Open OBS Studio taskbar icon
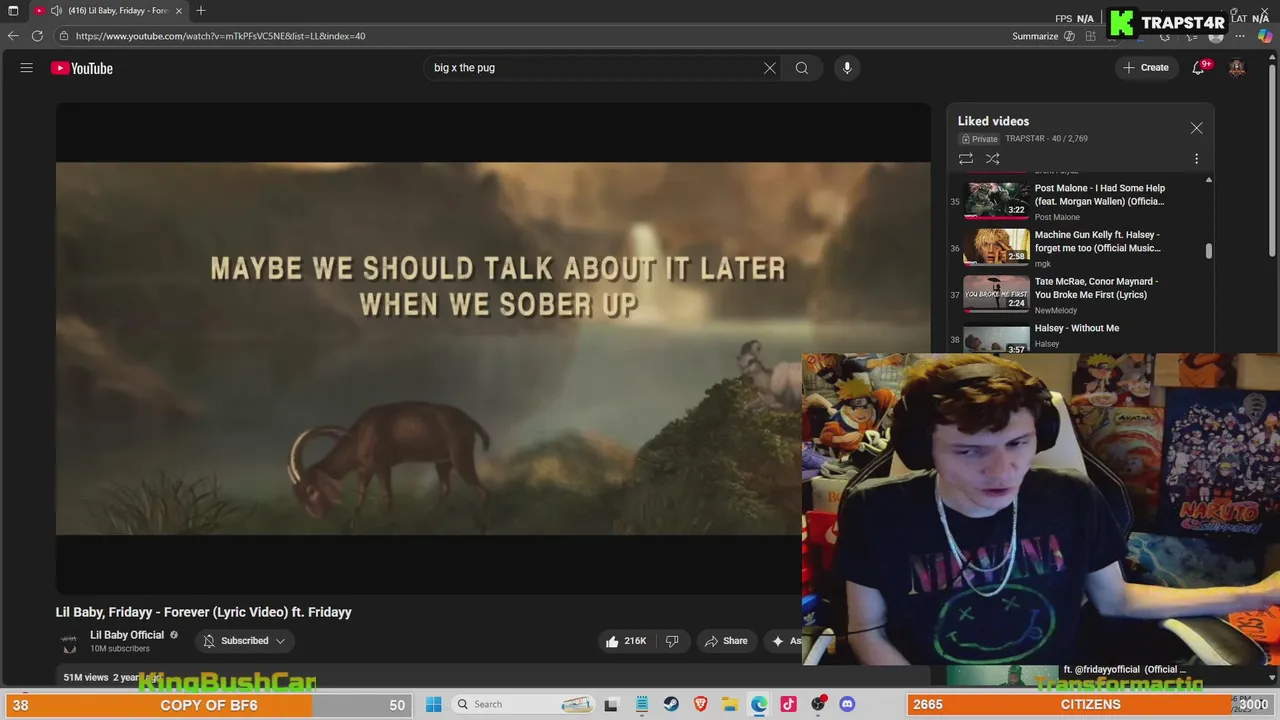 pyautogui.click(x=819, y=704)
